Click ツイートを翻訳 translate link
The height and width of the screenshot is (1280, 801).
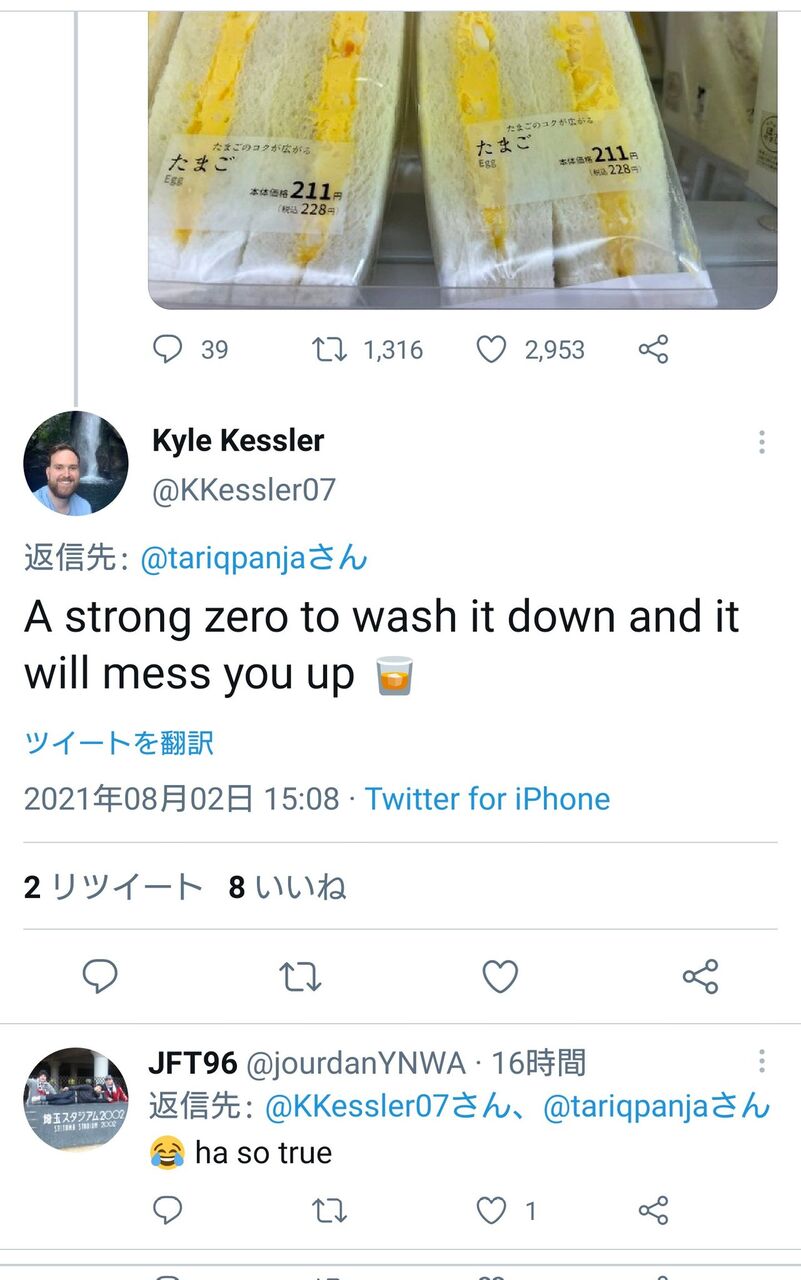pos(118,743)
